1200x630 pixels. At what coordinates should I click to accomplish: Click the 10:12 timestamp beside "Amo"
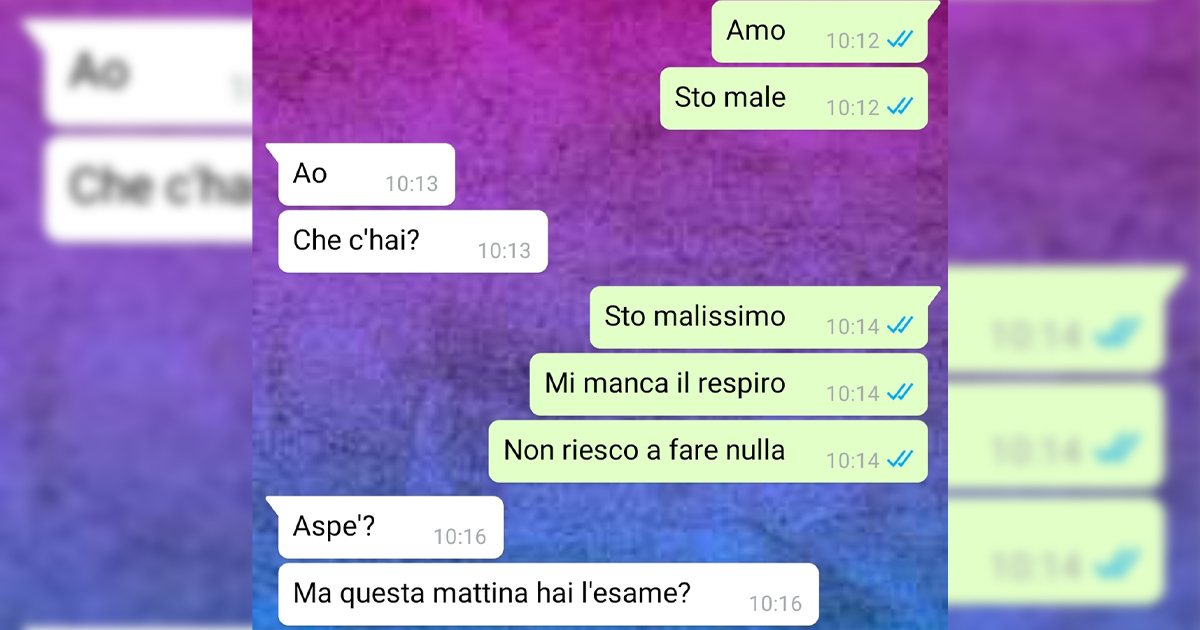coord(853,41)
